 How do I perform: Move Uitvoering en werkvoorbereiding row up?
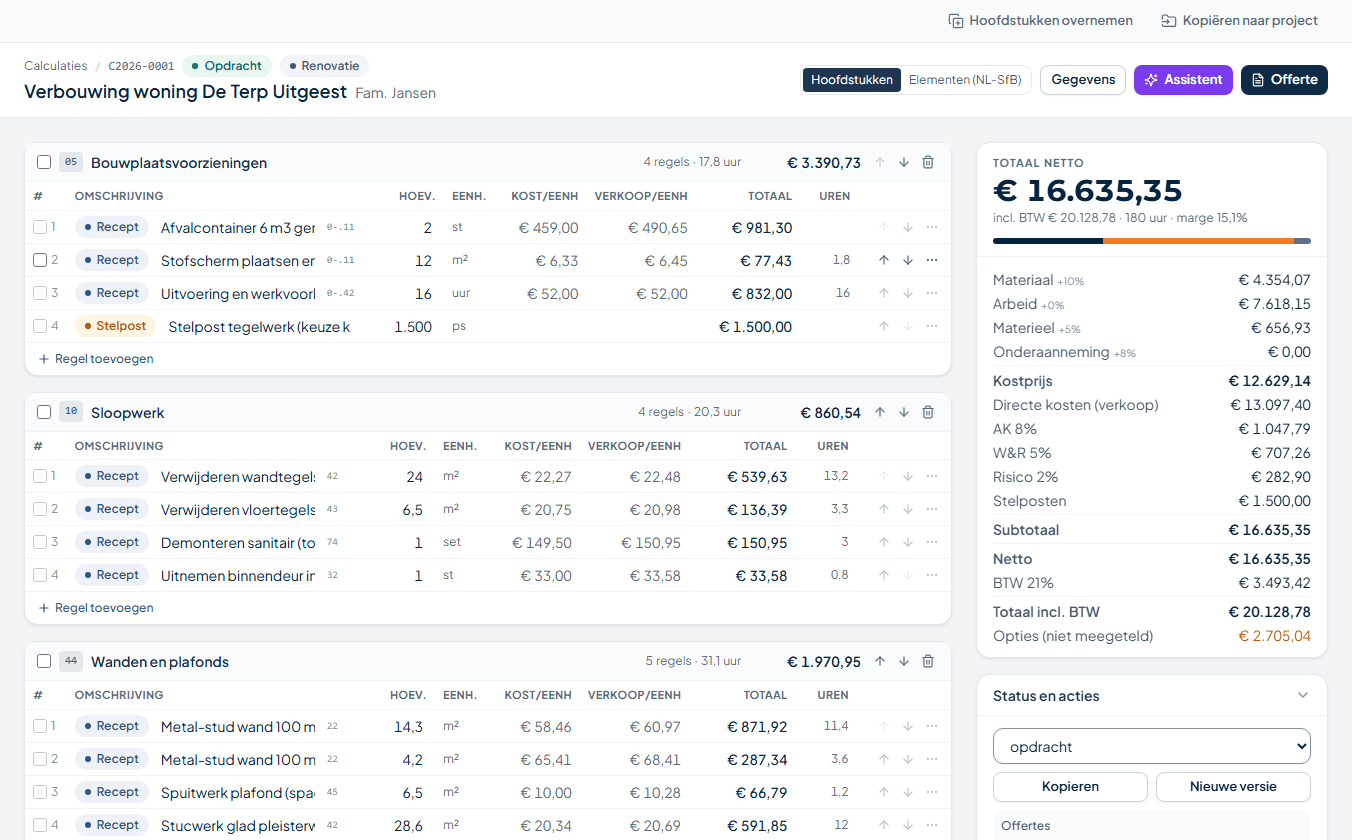click(x=884, y=293)
